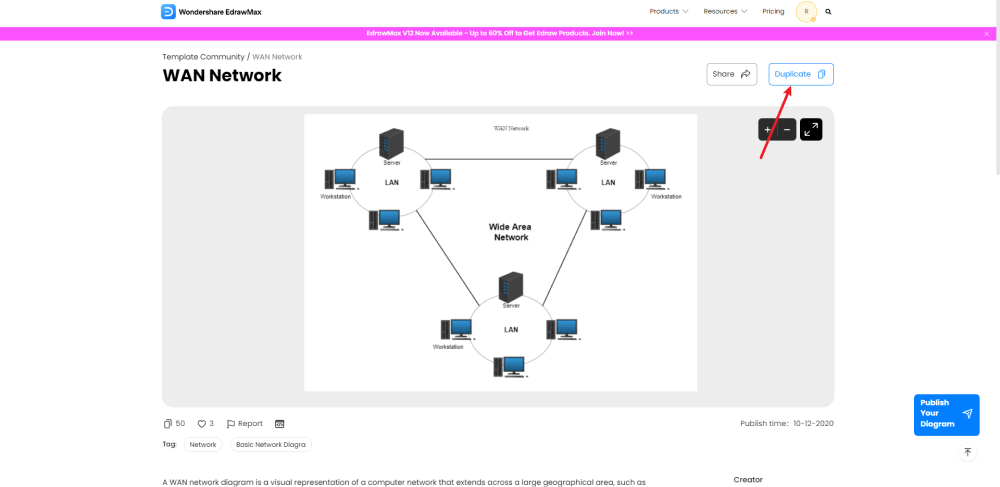This screenshot has height=487, width=1000.
Task: Zoom in with the plus icon
Action: point(767,129)
